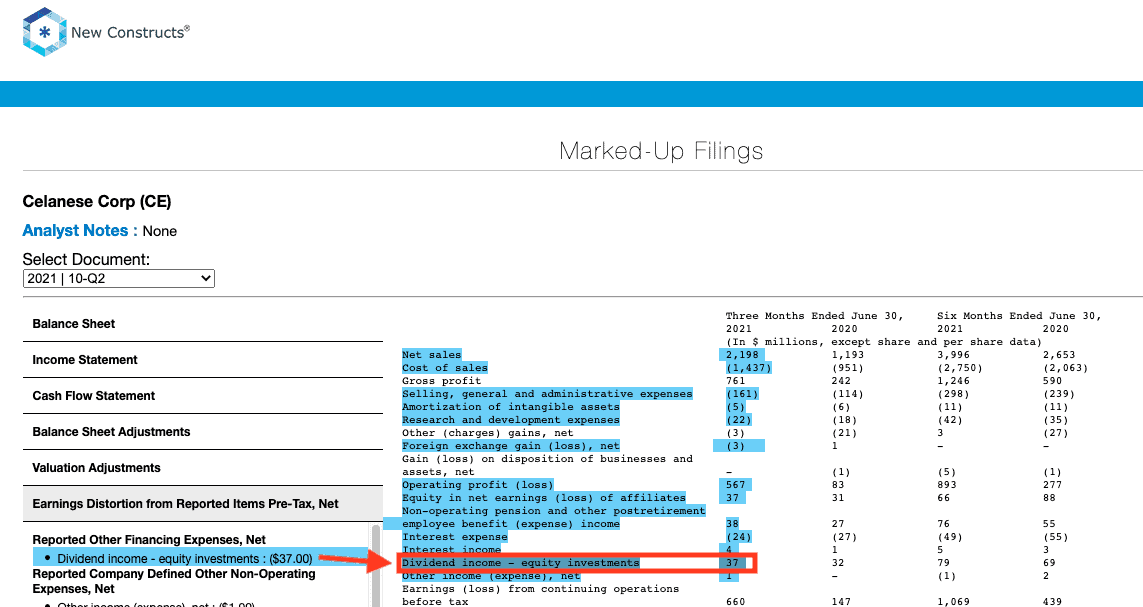Click Research and development expenses label
The height and width of the screenshot is (607, 1143).
coord(511,420)
